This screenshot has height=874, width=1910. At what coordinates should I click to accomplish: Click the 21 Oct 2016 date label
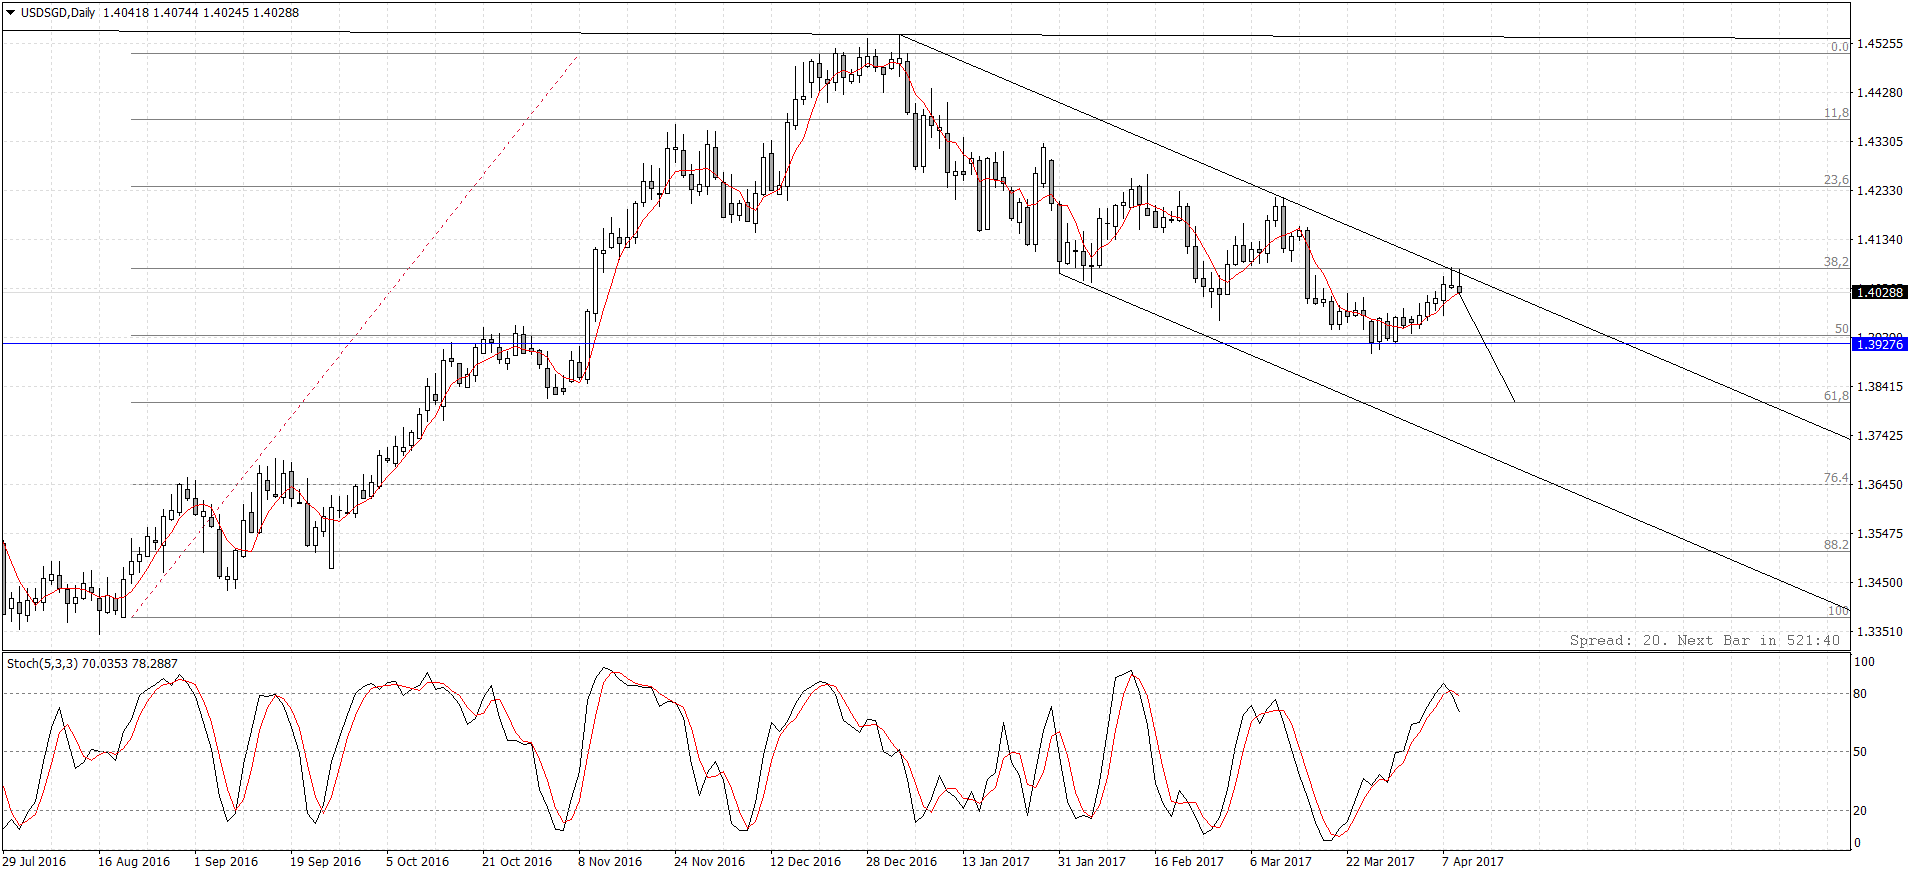pos(517,862)
